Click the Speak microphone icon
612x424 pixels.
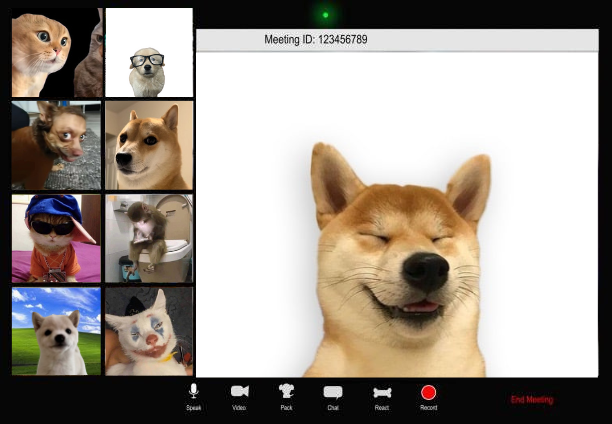(194, 391)
